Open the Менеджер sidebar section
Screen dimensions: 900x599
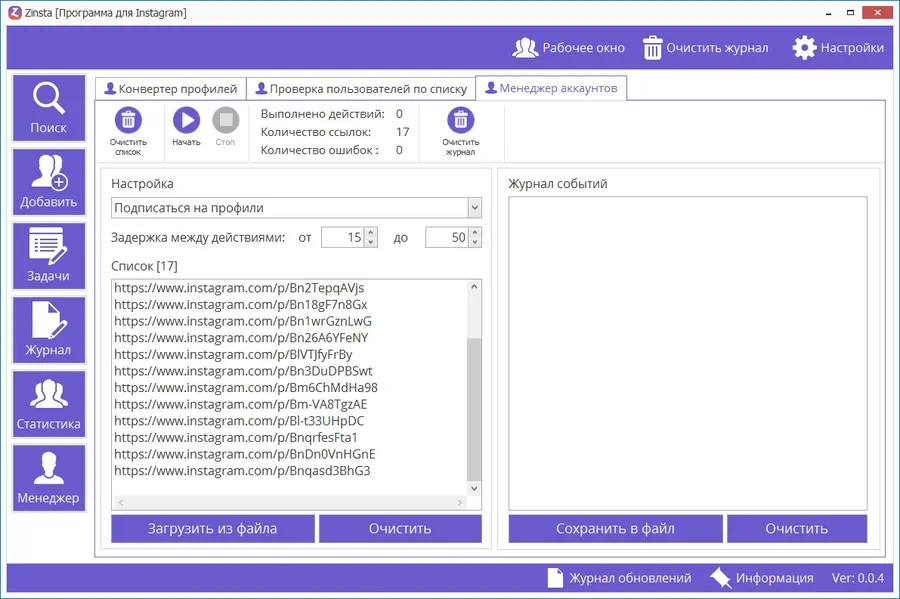coord(48,478)
